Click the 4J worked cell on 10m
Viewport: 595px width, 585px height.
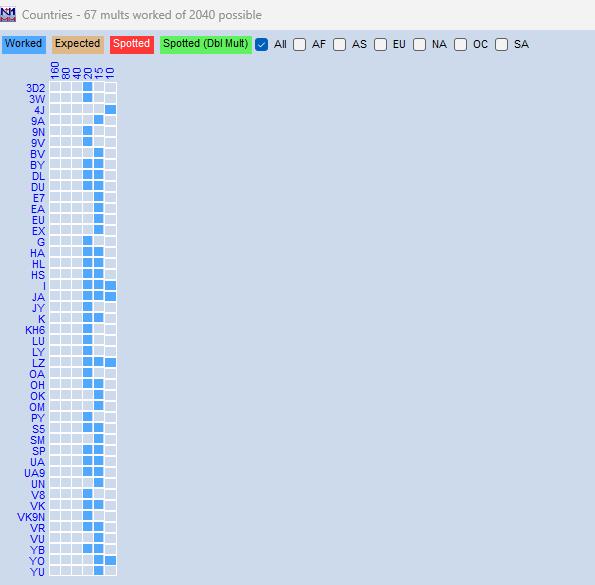click(x=110, y=110)
